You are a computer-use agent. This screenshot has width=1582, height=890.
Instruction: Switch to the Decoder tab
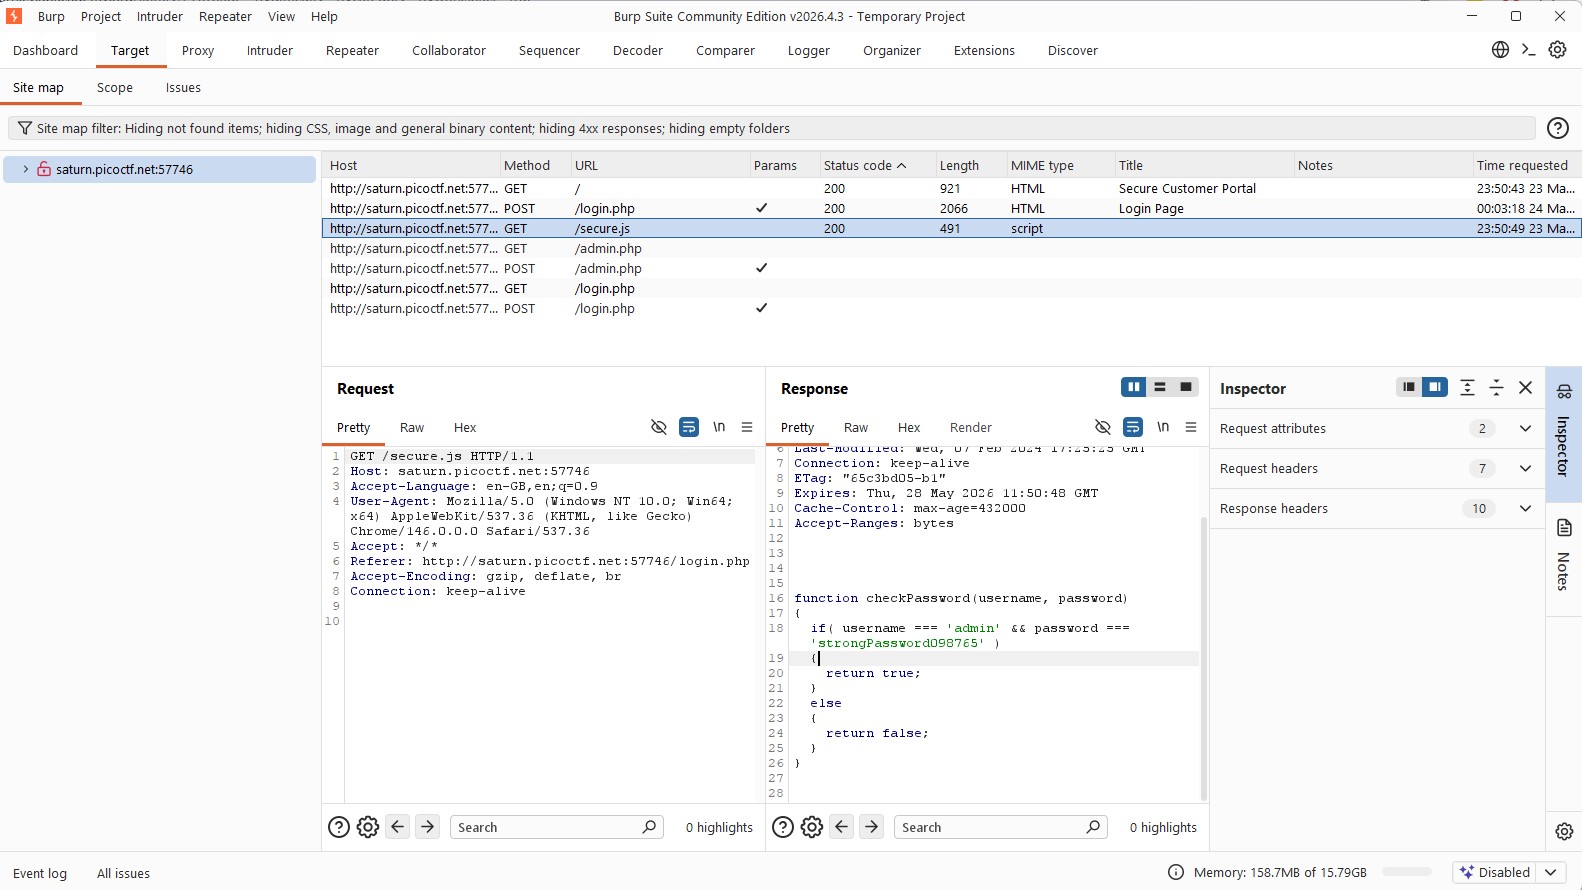[x=638, y=50]
